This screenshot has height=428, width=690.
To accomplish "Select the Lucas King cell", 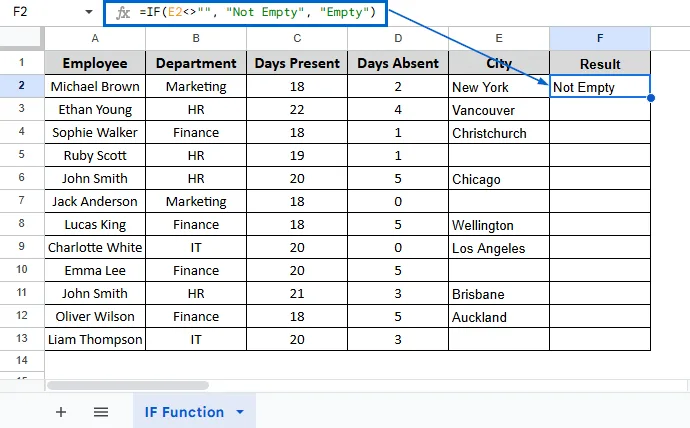I will [x=95, y=224].
